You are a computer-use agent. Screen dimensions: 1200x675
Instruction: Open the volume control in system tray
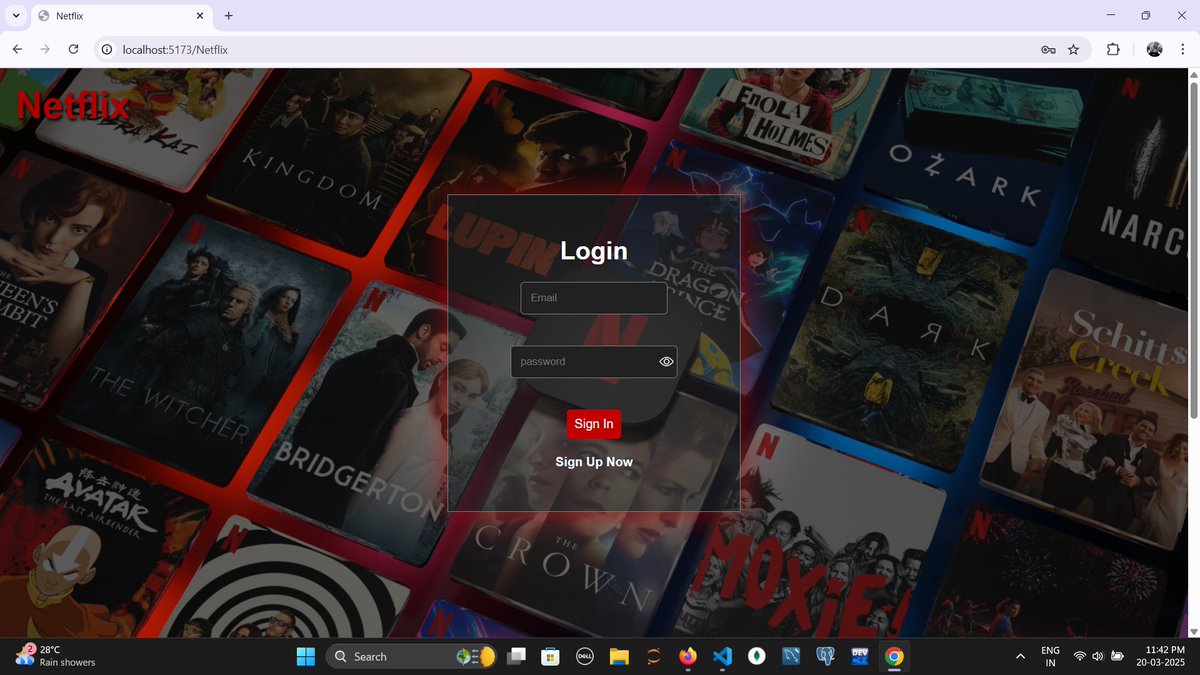(1098, 656)
